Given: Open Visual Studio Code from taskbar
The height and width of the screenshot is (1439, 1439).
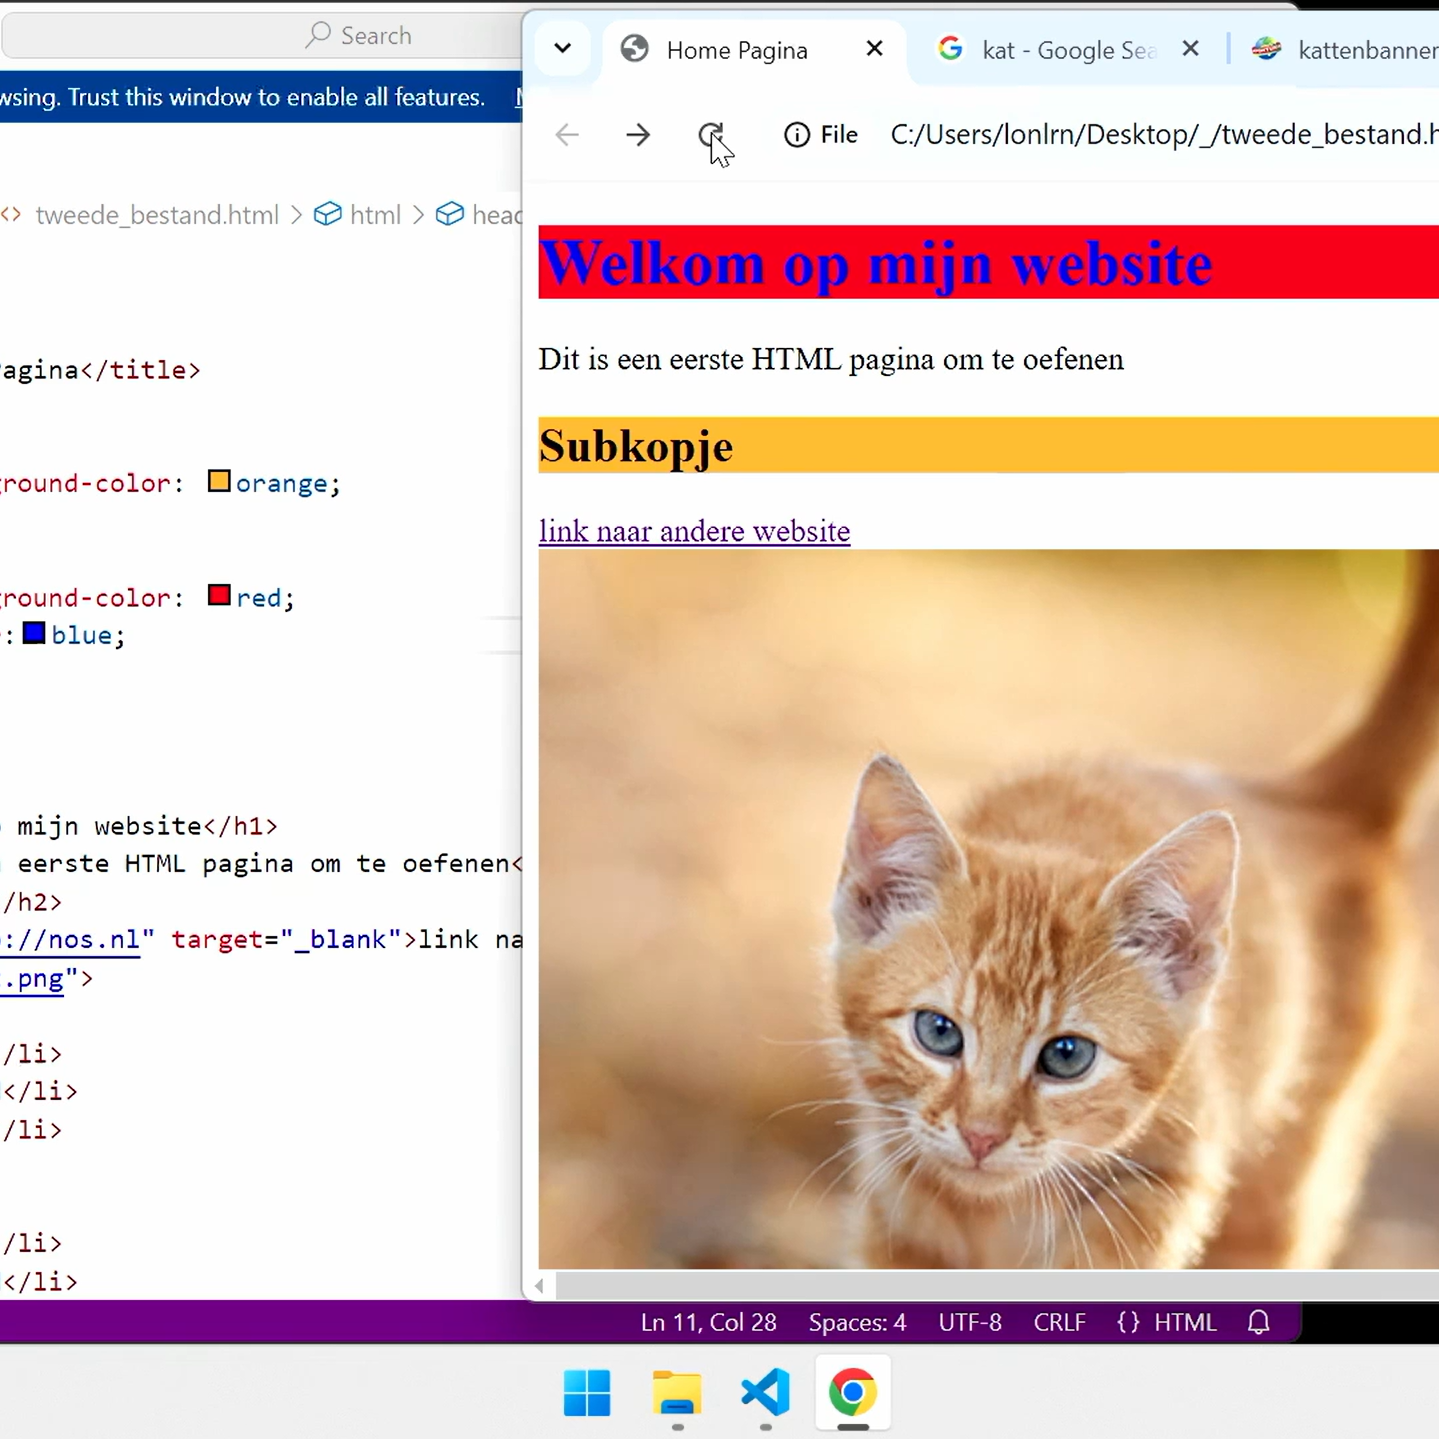Looking at the screenshot, I should [765, 1393].
